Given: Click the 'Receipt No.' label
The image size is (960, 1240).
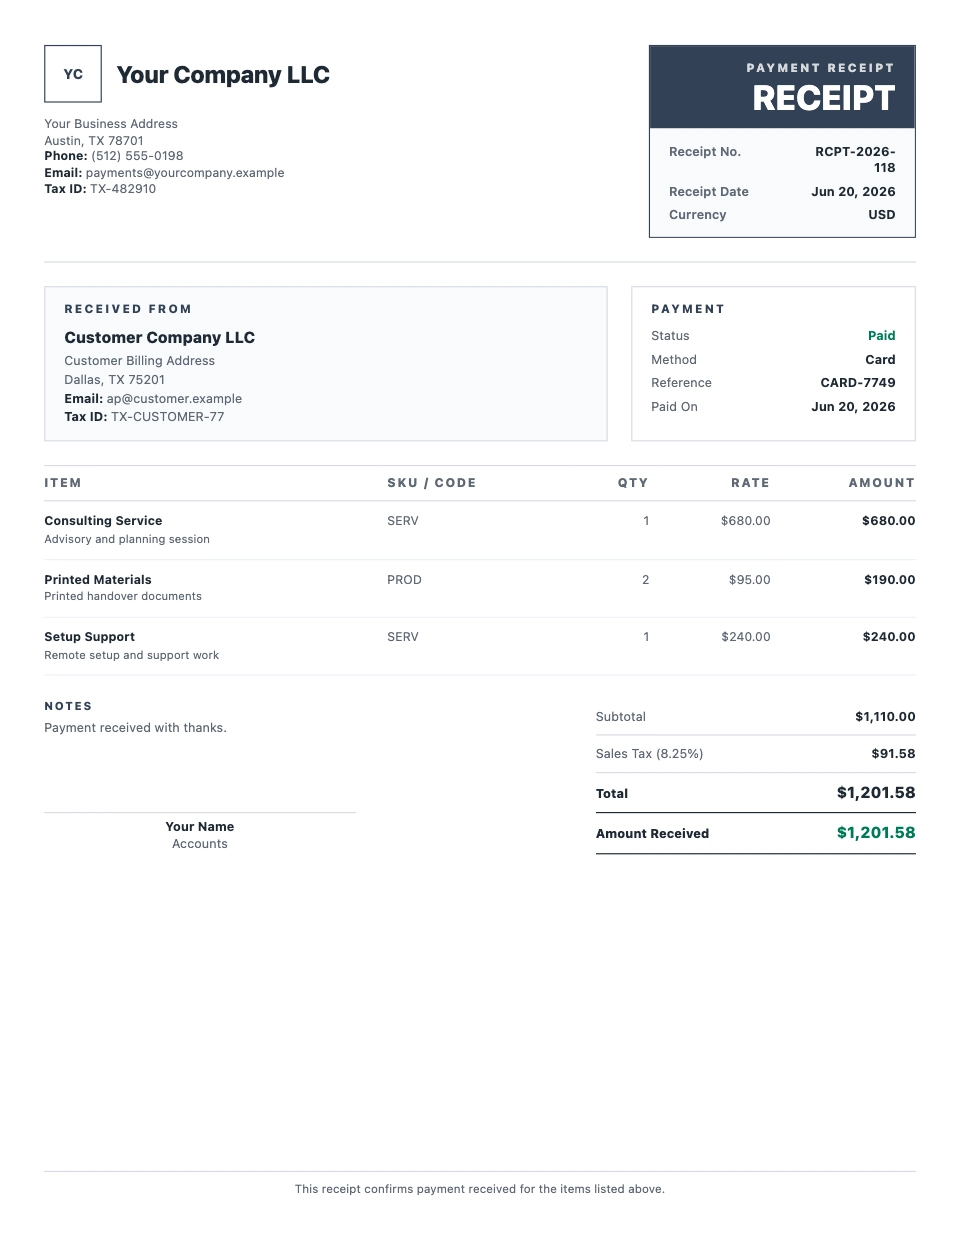Looking at the screenshot, I should pyautogui.click(x=705, y=152).
